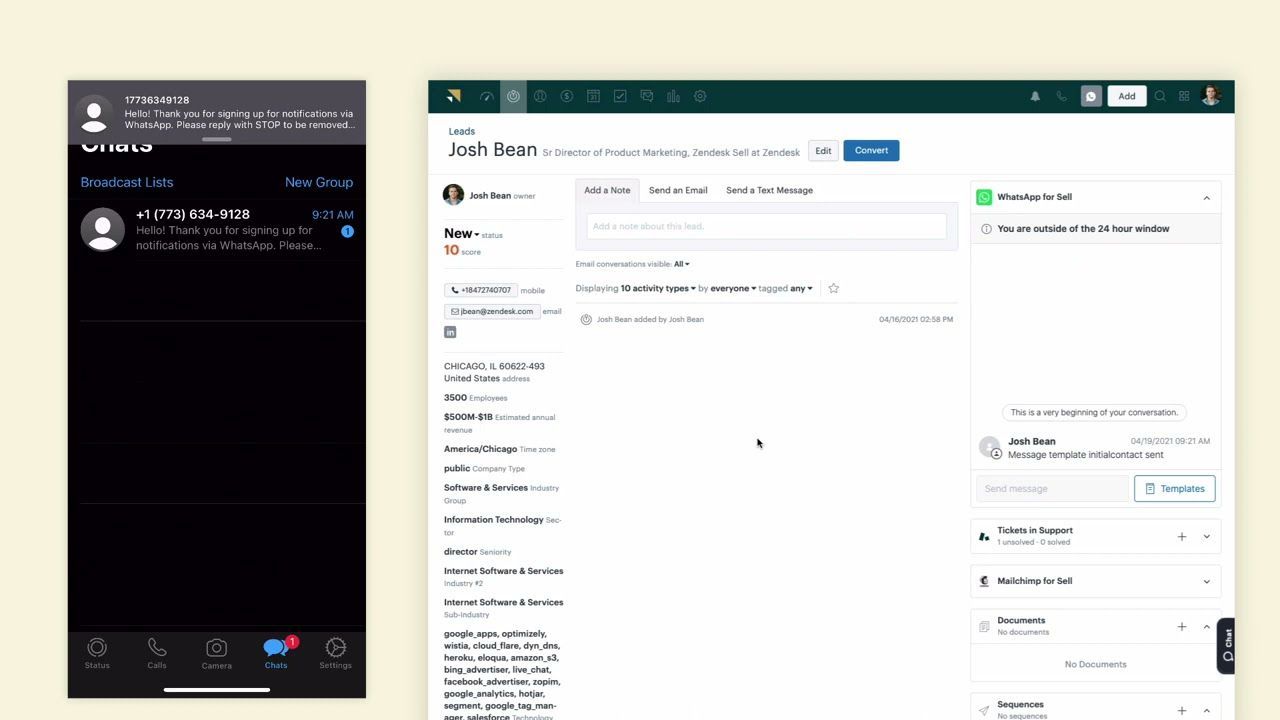
Task: Click the WhatsApp for Sell panel icon
Action: 984,197
